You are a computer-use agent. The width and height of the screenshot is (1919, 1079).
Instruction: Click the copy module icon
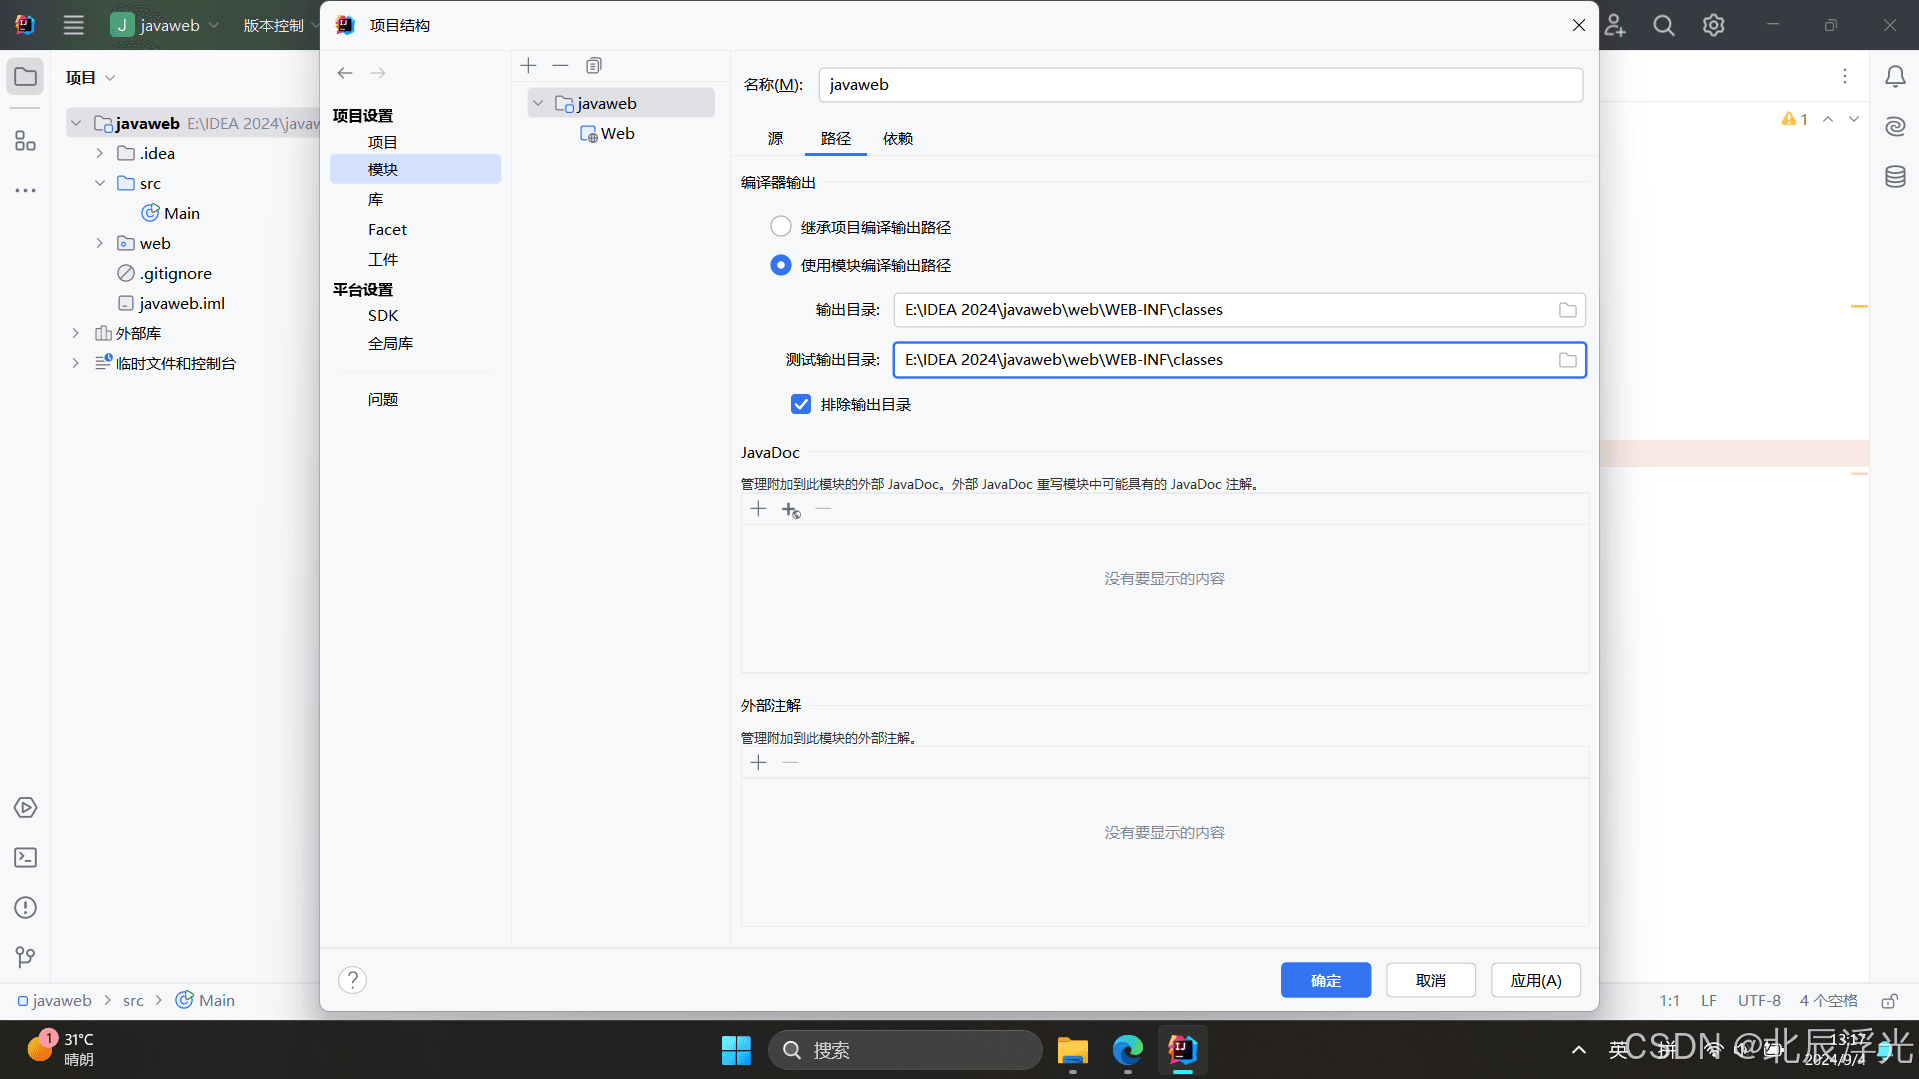593,66
